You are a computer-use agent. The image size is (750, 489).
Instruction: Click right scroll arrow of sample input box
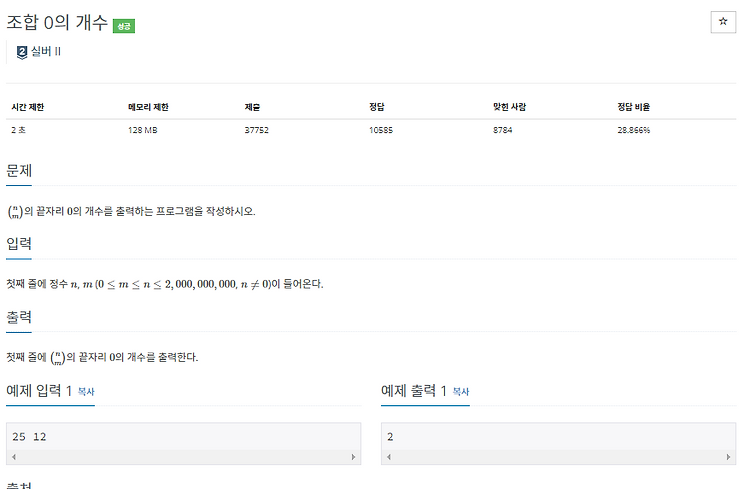pos(353,457)
